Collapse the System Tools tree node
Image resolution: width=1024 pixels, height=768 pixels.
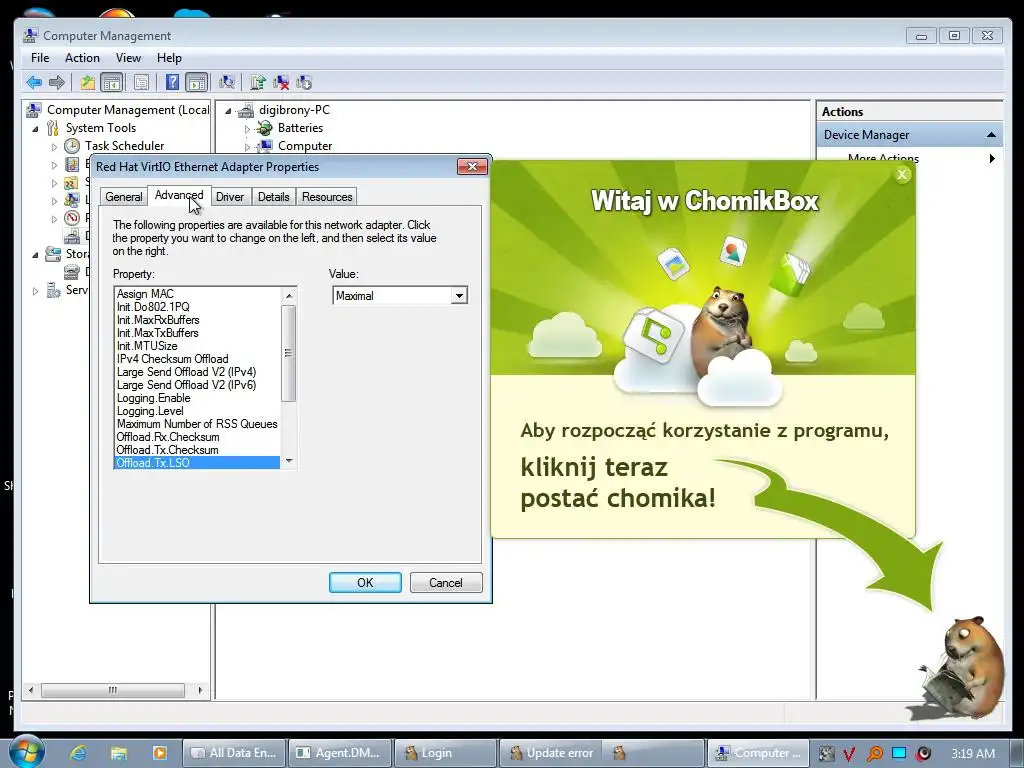(35, 129)
